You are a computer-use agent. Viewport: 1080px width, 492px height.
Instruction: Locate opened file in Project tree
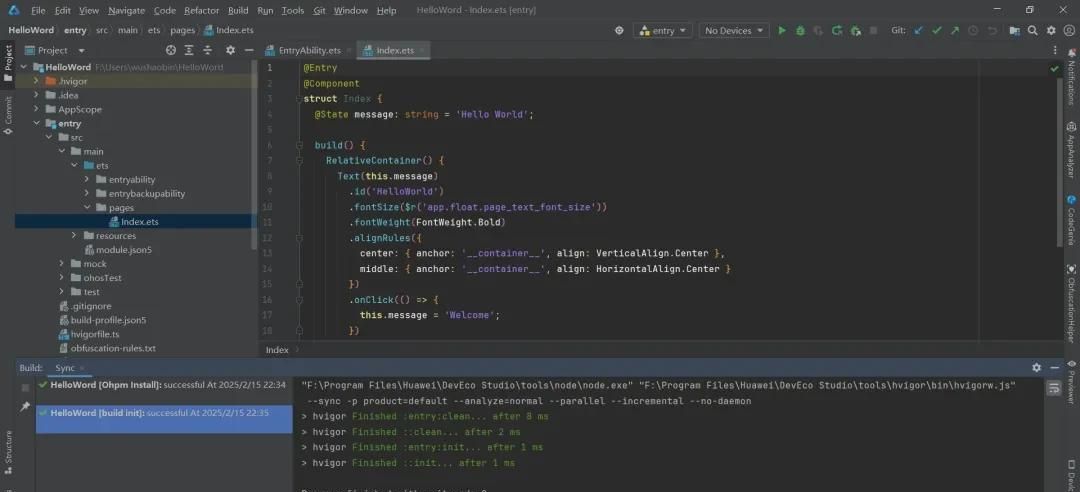point(171,50)
